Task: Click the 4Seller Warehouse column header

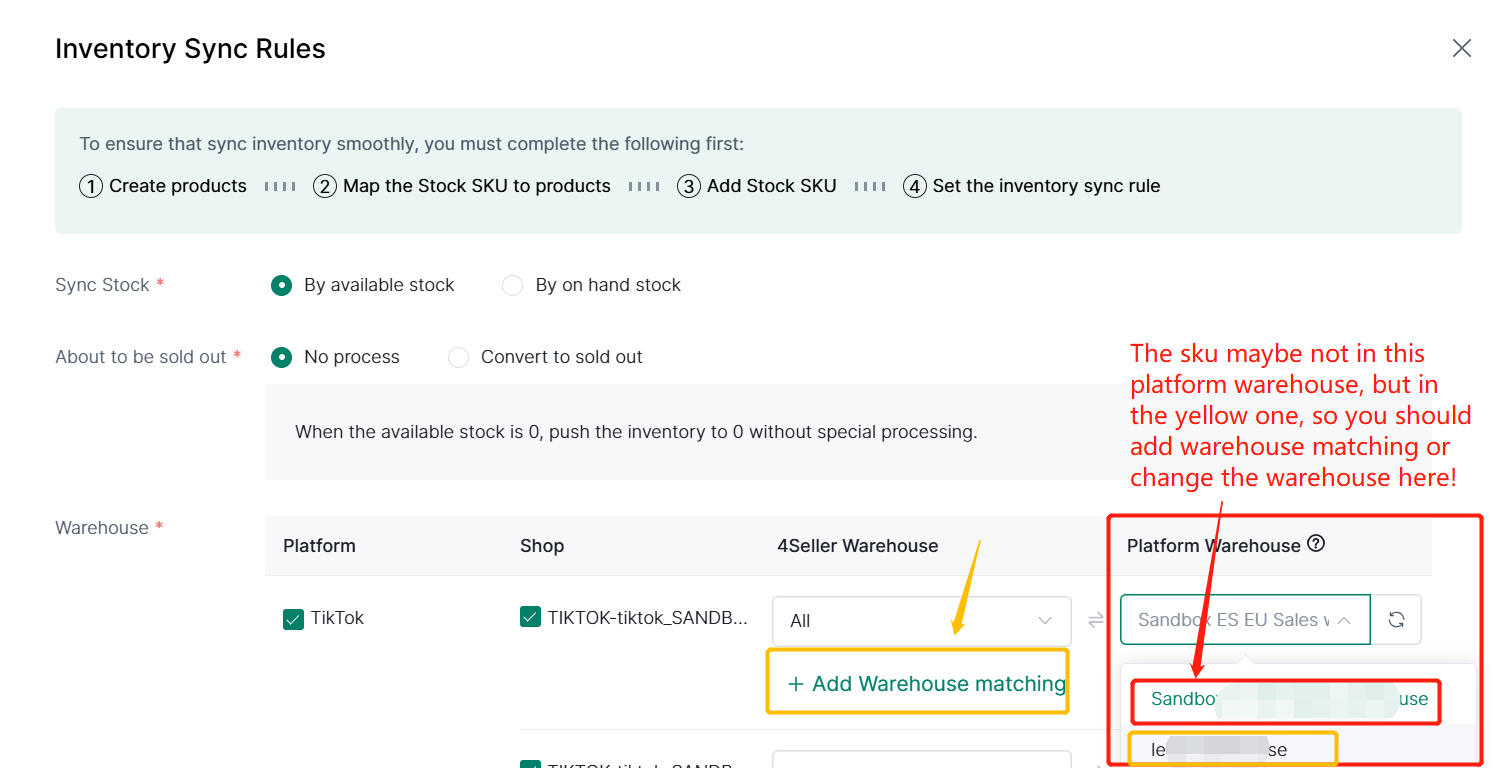Action: pyautogui.click(x=857, y=546)
